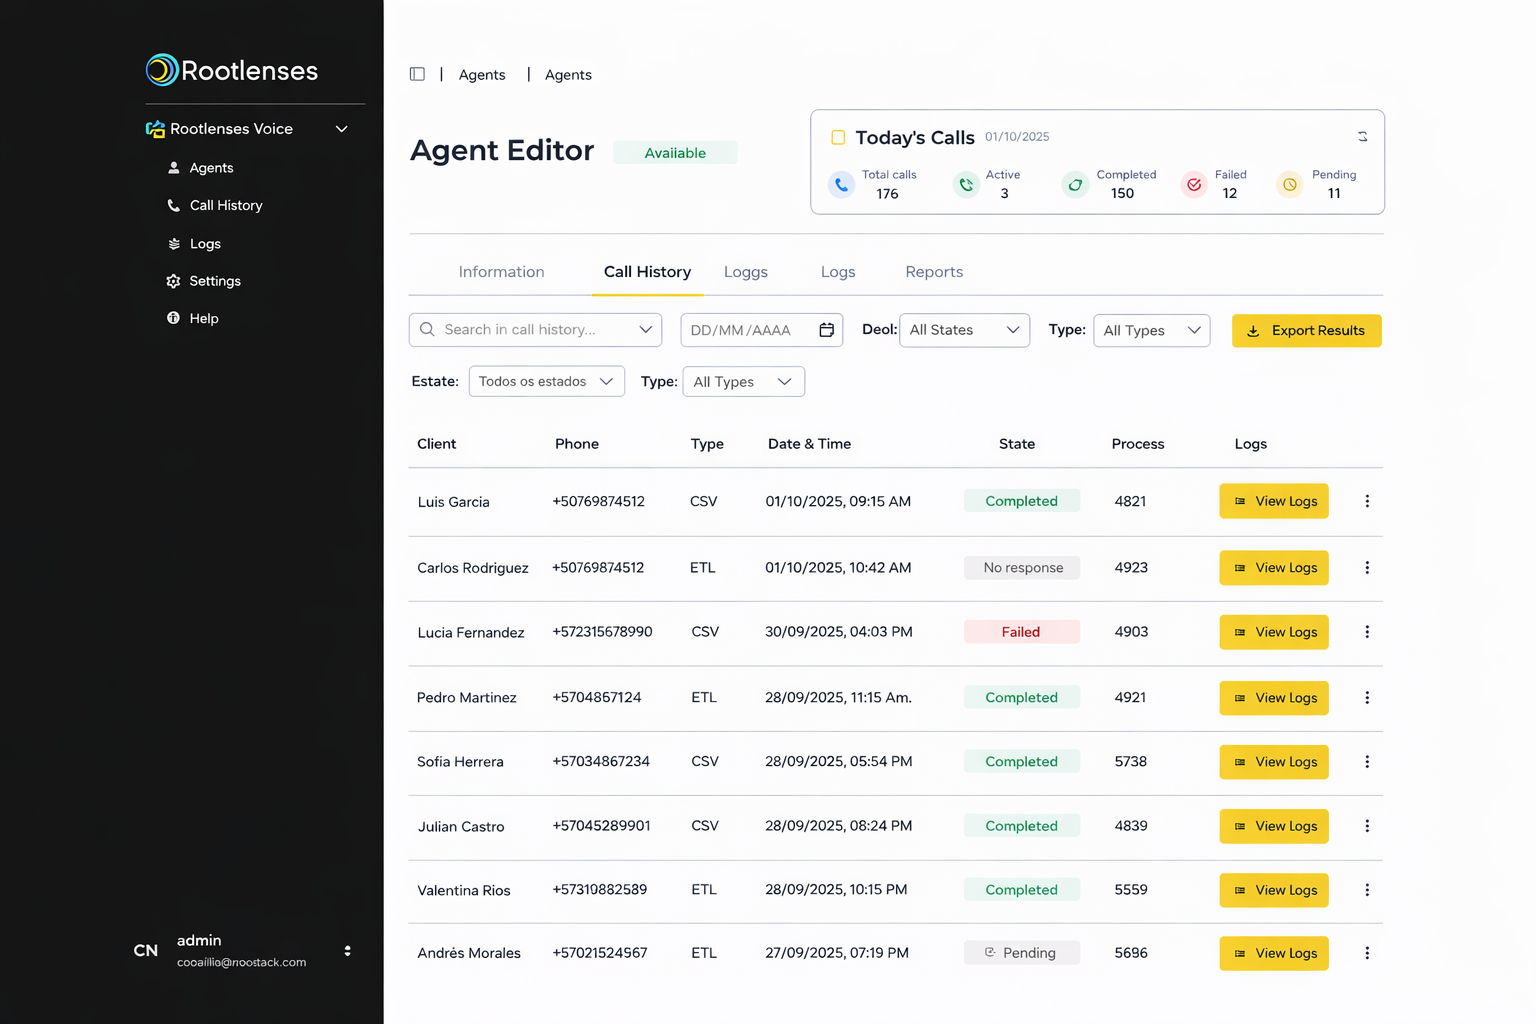
Task: Click the Total calls phone icon
Action: (x=842, y=185)
